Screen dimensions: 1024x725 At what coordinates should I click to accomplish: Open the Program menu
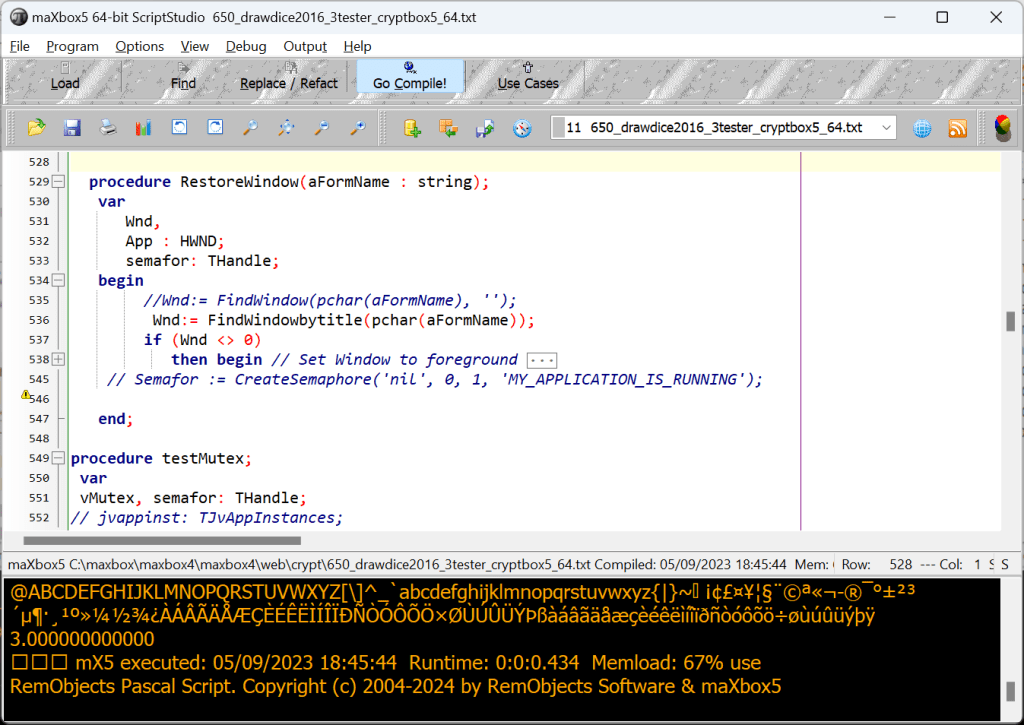[x=72, y=46]
